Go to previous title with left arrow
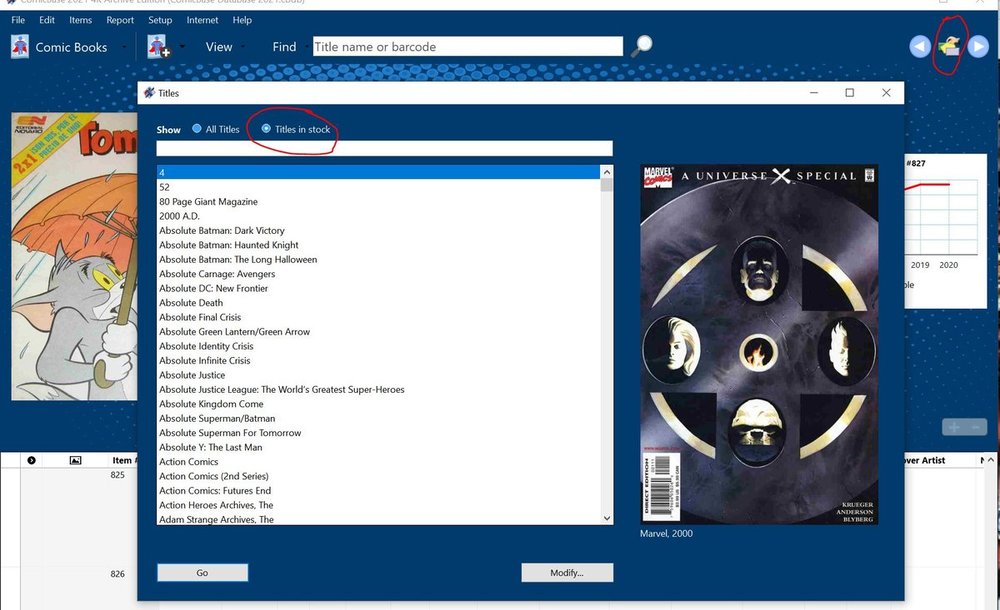The width and height of the screenshot is (1000, 610). coord(919,46)
